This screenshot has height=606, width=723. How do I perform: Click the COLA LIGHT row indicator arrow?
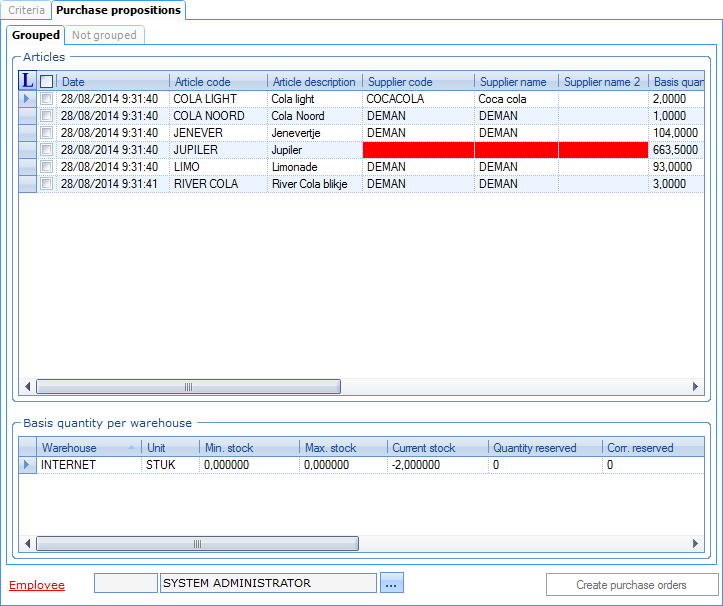[x=27, y=99]
